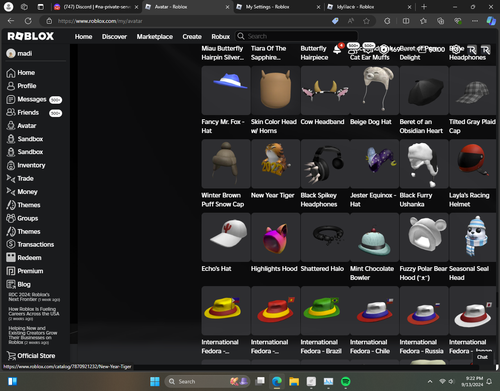Click the Roblox logo
The height and width of the screenshot is (391, 500).
click(30, 36)
